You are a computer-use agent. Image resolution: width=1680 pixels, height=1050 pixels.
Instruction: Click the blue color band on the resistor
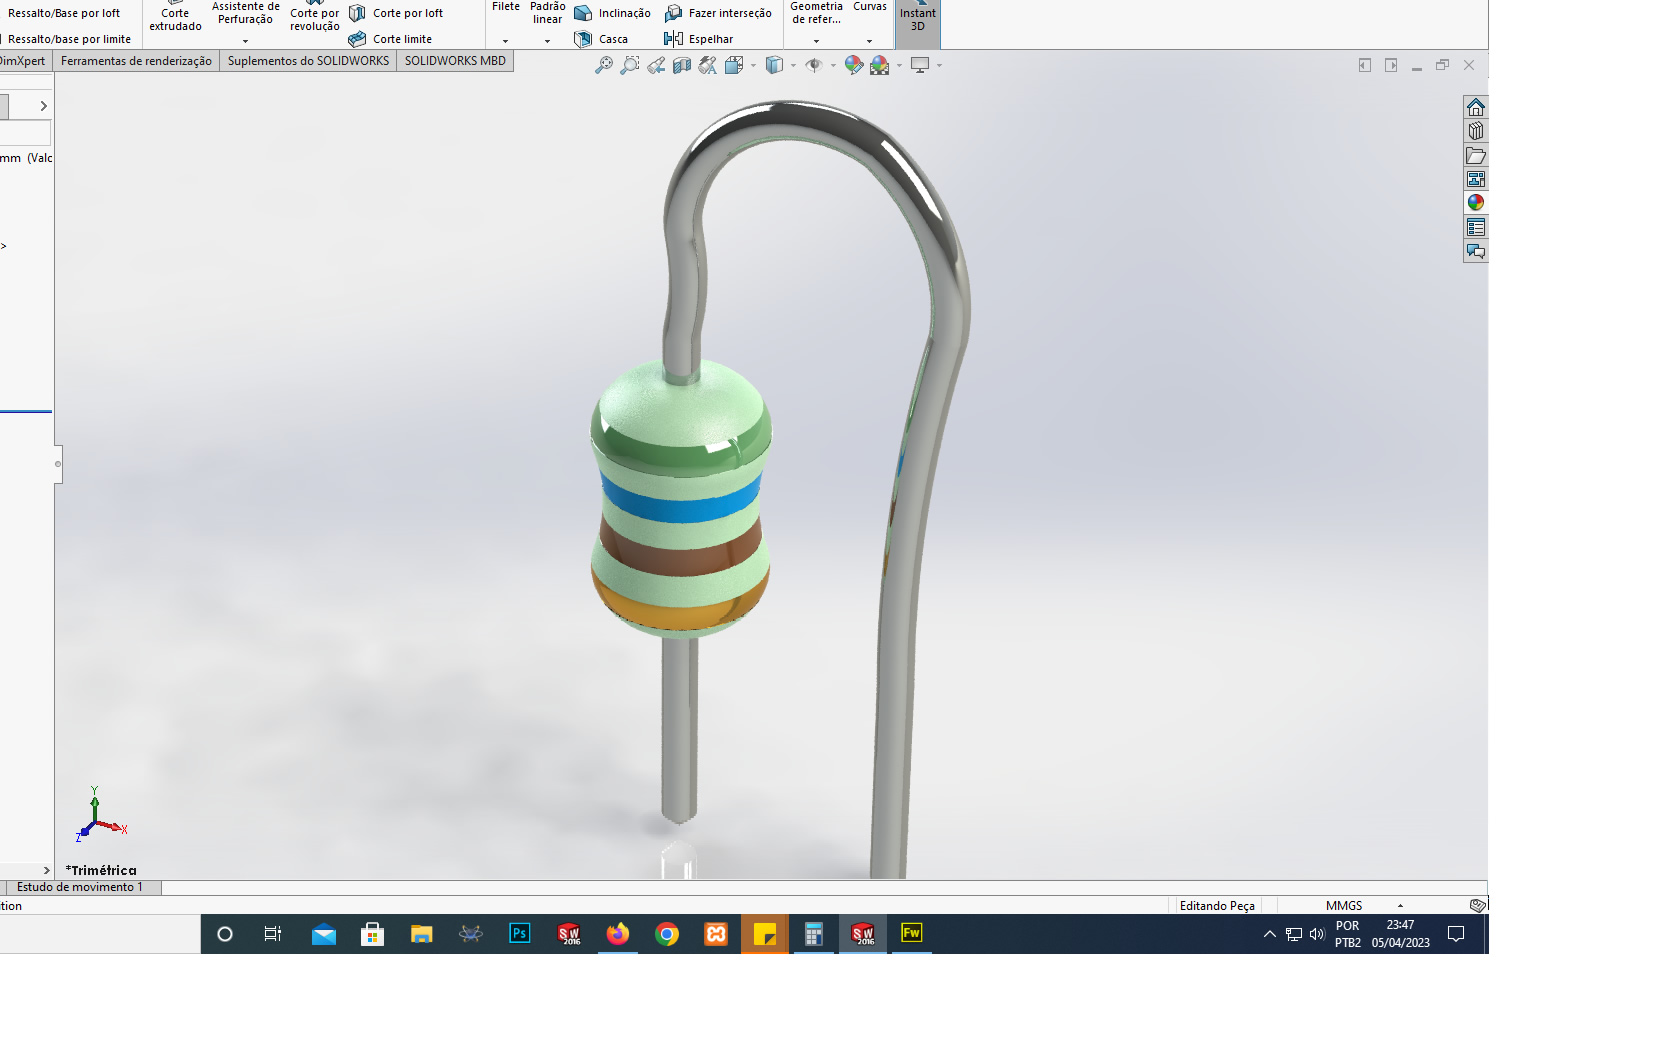click(680, 501)
